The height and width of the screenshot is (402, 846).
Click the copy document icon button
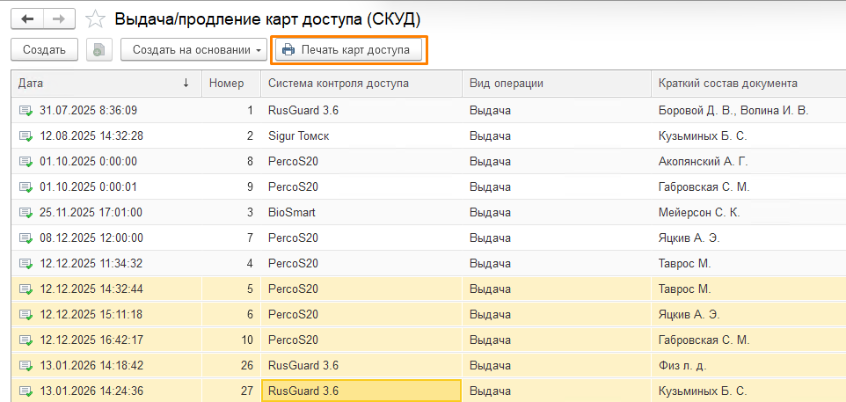click(x=98, y=50)
